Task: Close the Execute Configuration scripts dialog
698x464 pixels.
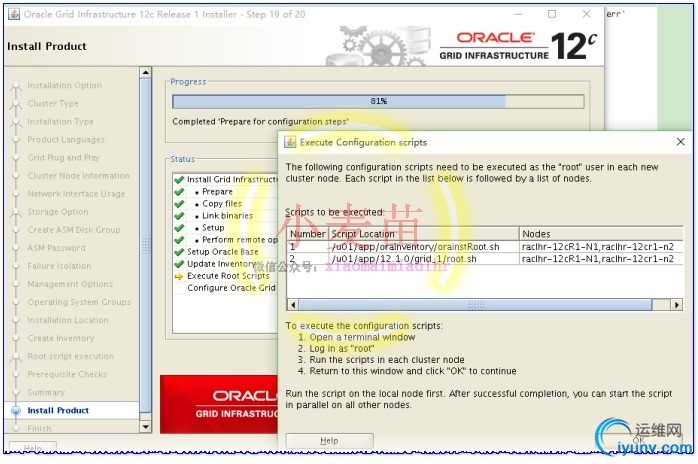Action: pos(680,142)
